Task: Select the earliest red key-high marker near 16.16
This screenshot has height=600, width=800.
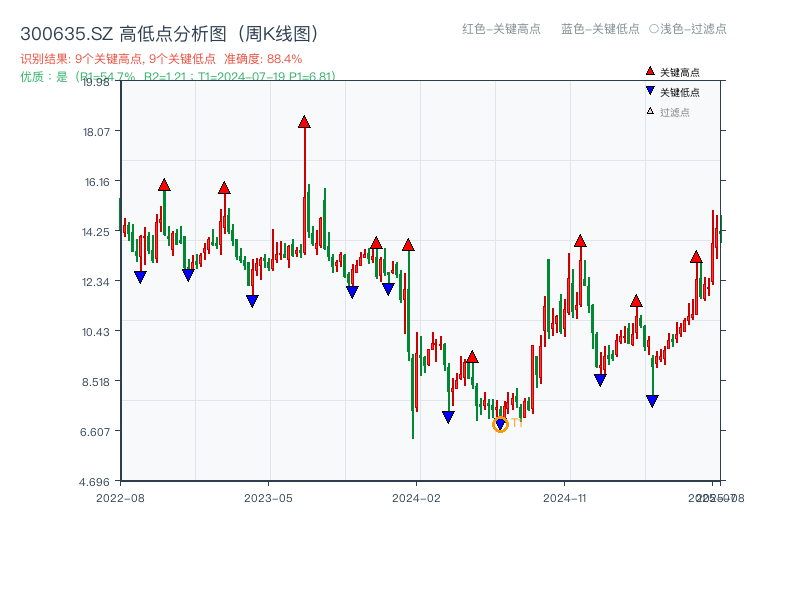Action: [x=164, y=185]
